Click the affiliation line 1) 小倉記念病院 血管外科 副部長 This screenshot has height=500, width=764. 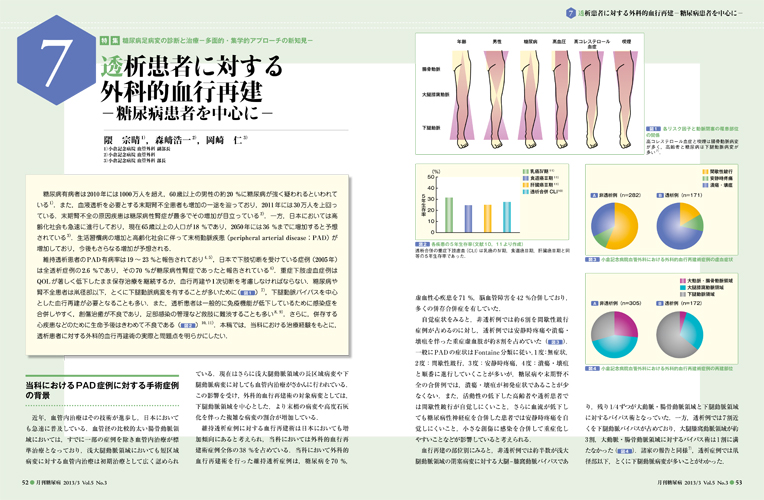pos(136,149)
